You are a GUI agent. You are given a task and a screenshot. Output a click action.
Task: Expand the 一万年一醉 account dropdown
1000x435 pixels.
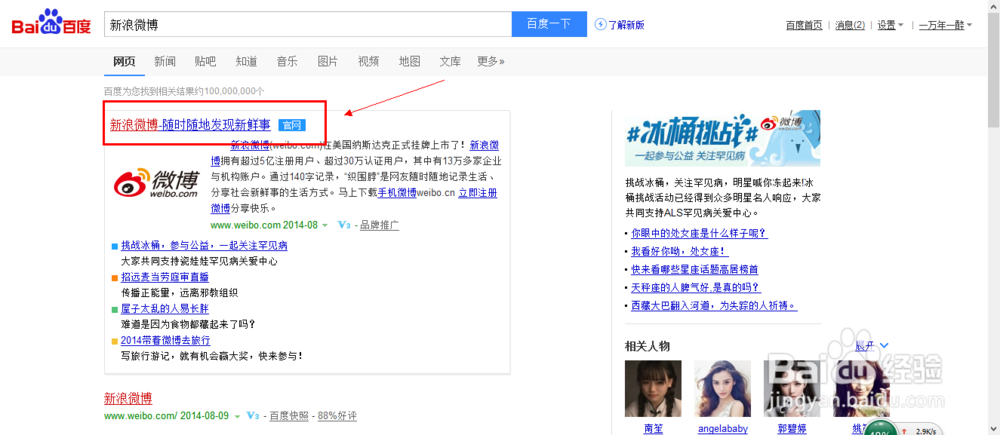pyautogui.click(x=945, y=25)
